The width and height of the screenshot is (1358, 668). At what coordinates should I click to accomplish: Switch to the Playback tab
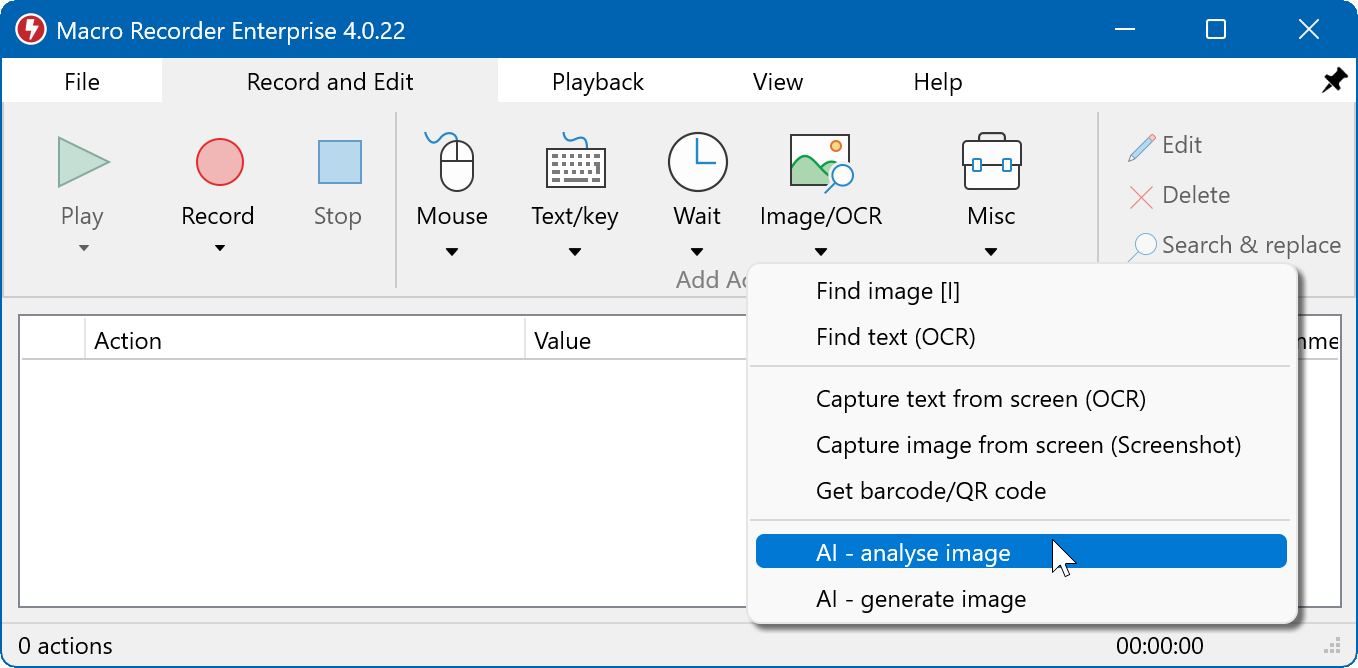click(597, 82)
